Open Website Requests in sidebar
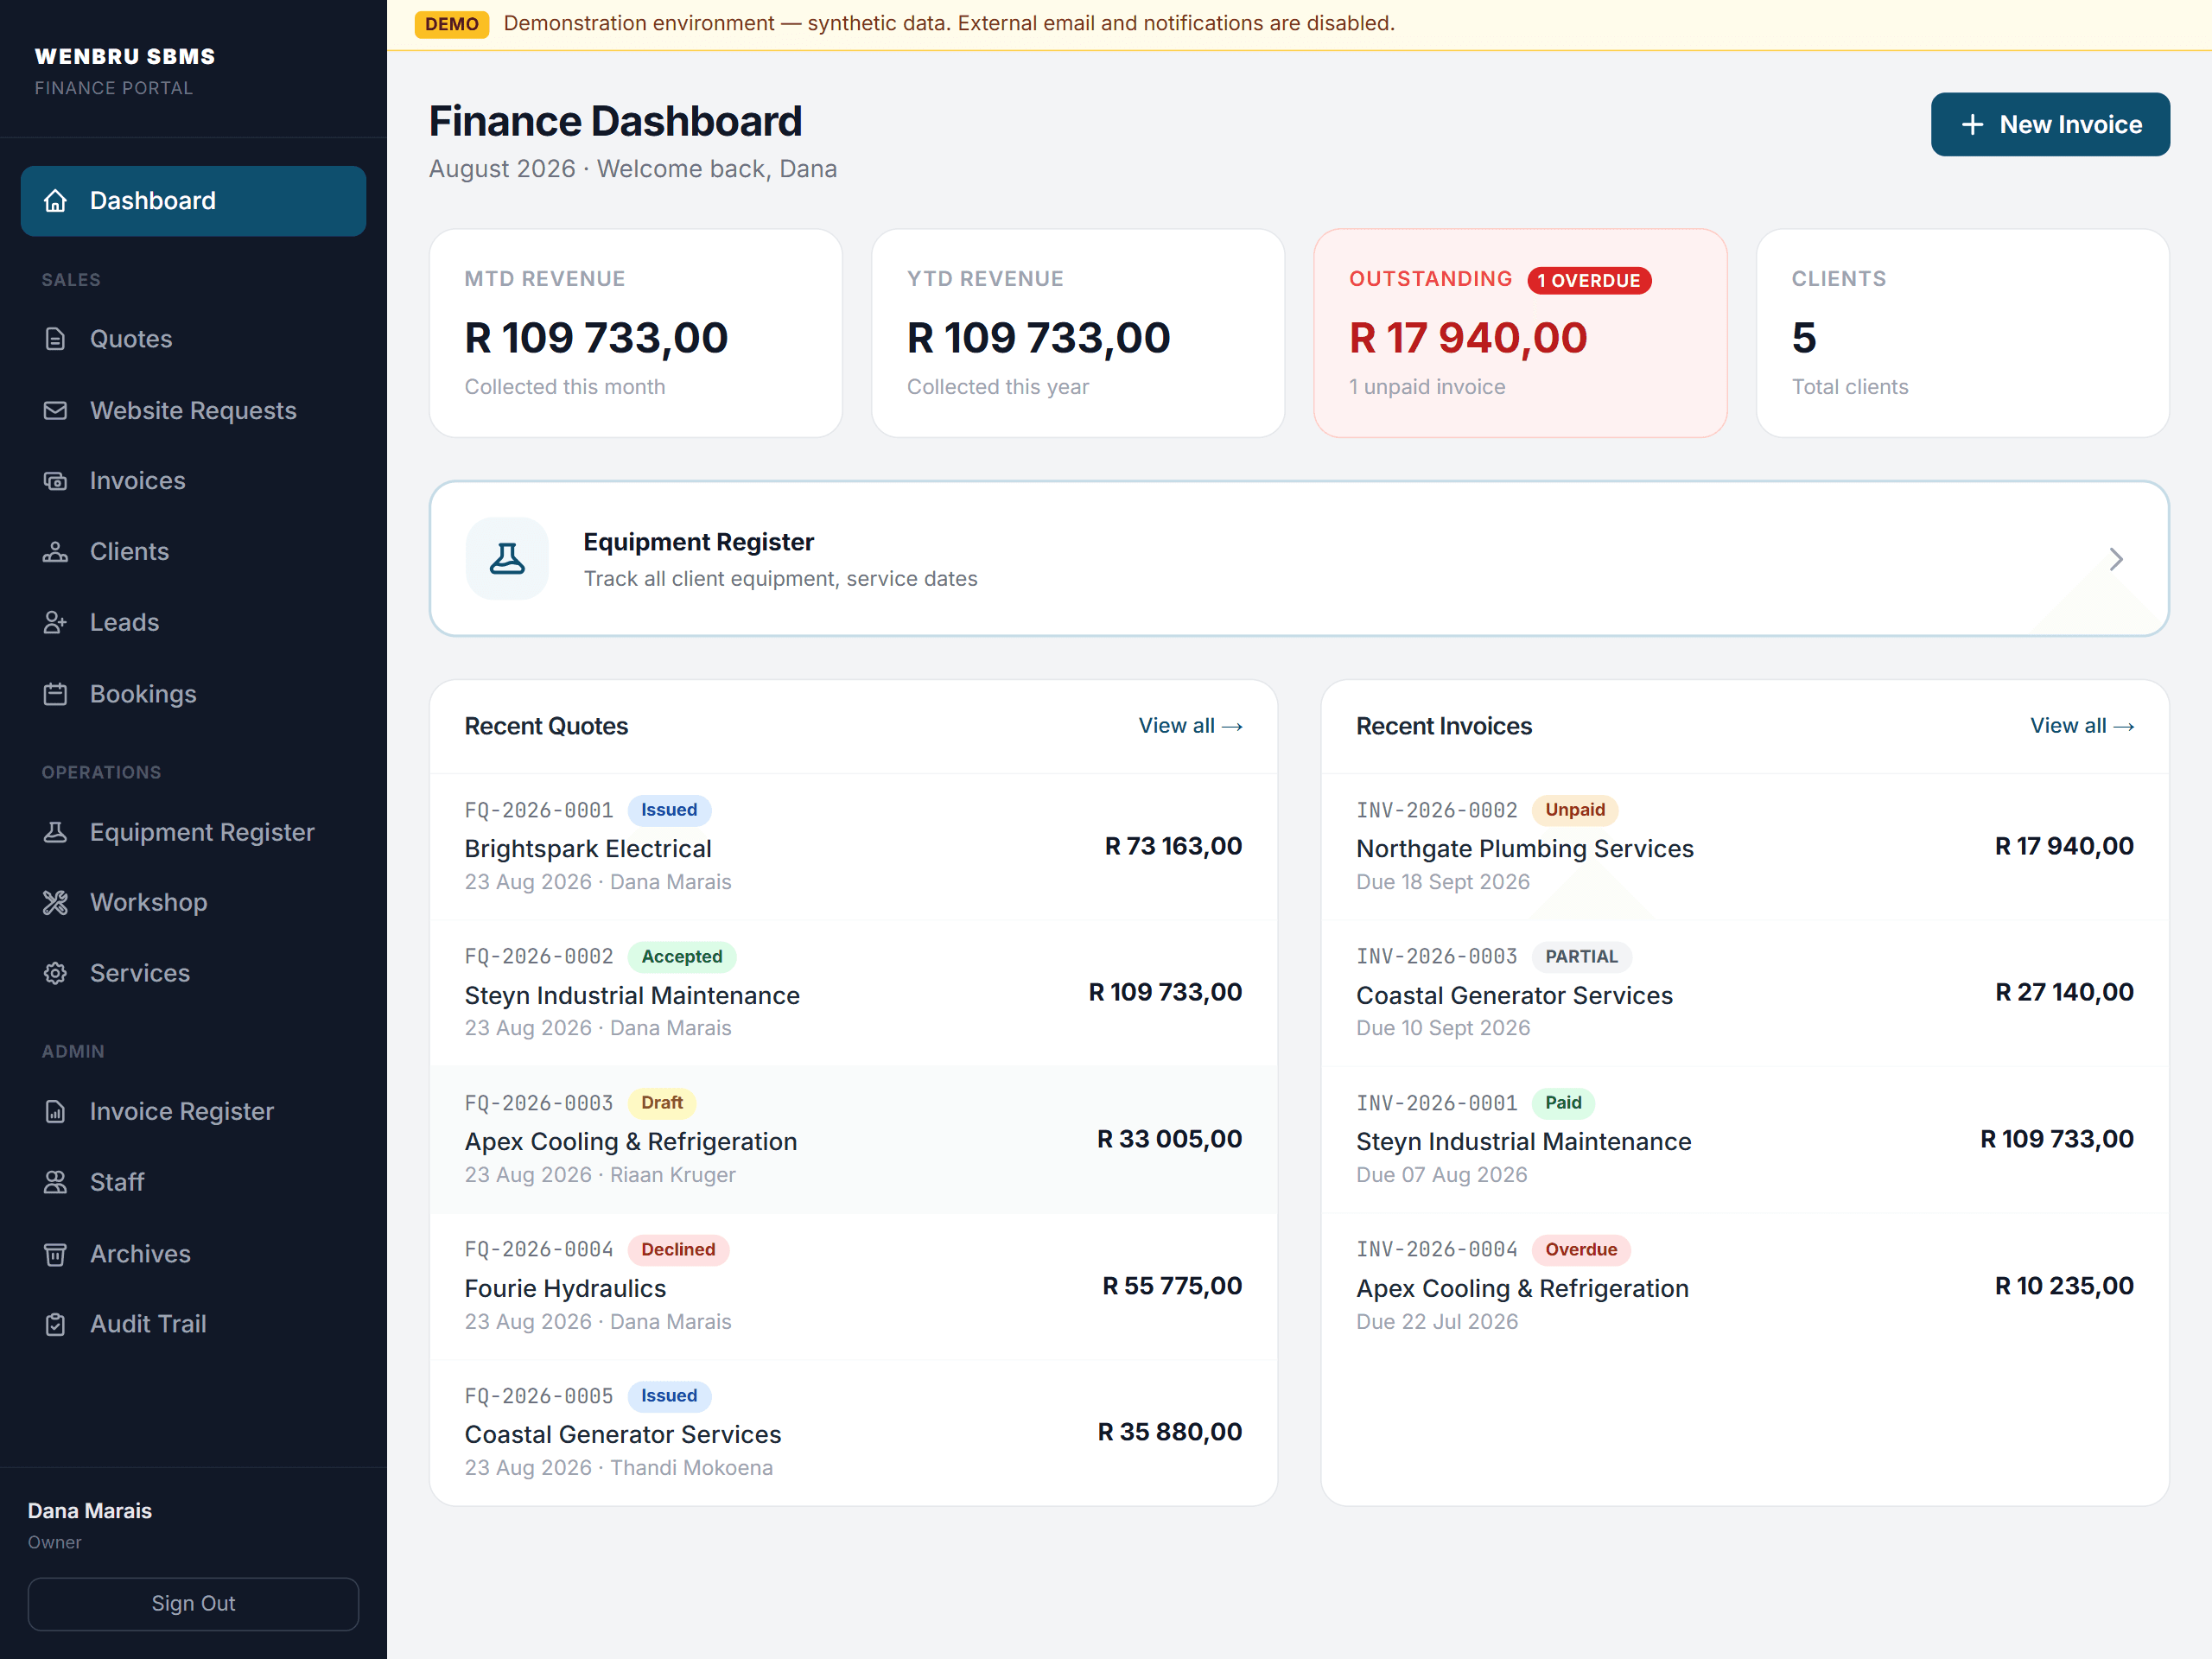 (x=193, y=410)
